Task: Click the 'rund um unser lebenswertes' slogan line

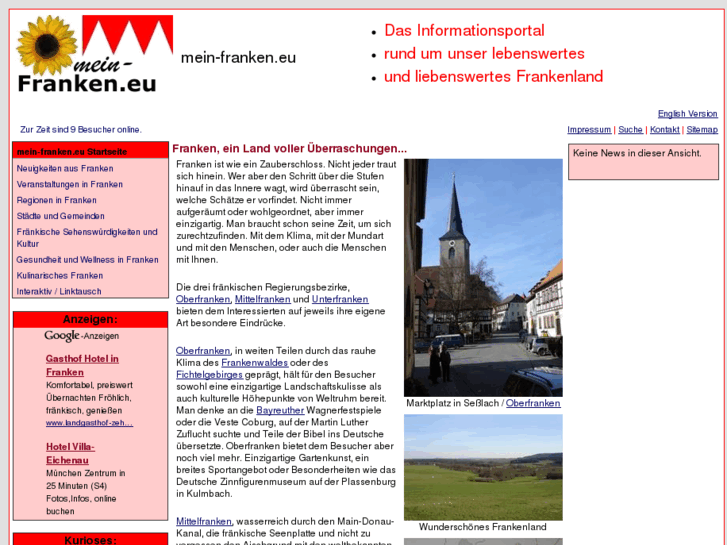Action: [484, 53]
